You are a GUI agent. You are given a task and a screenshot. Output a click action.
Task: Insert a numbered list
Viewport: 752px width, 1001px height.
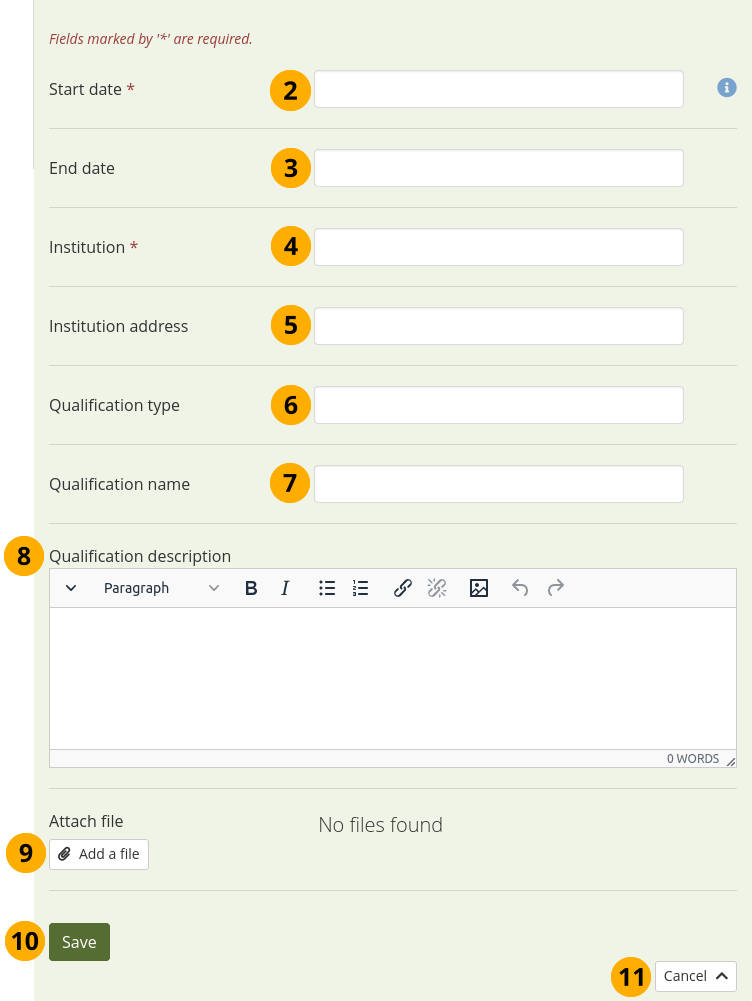click(361, 588)
